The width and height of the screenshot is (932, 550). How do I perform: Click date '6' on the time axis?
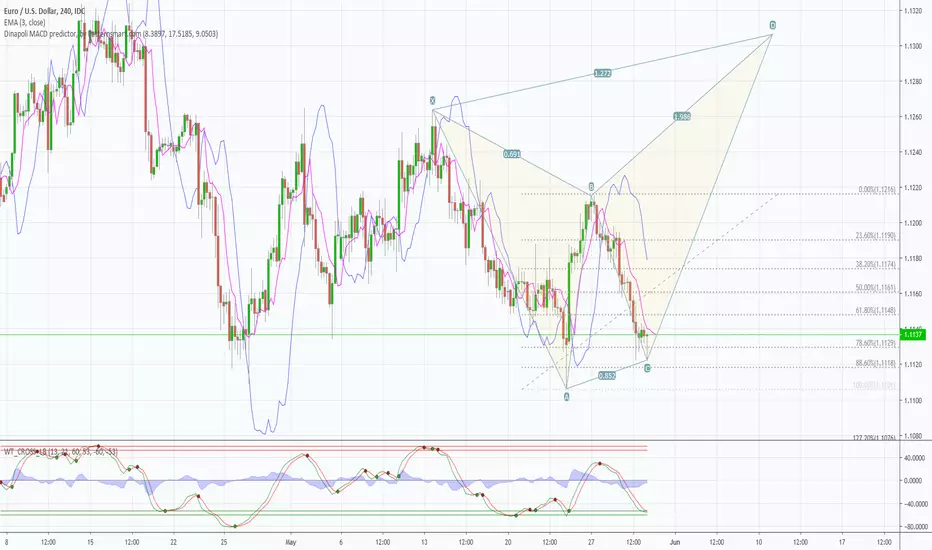(341, 542)
